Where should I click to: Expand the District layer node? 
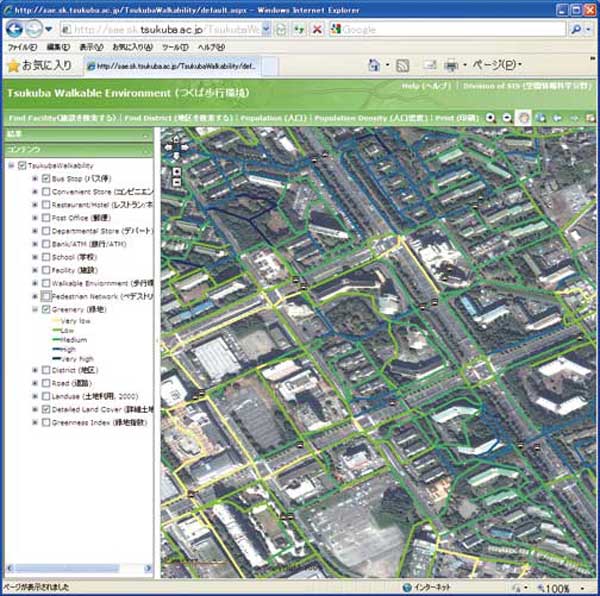coord(35,370)
